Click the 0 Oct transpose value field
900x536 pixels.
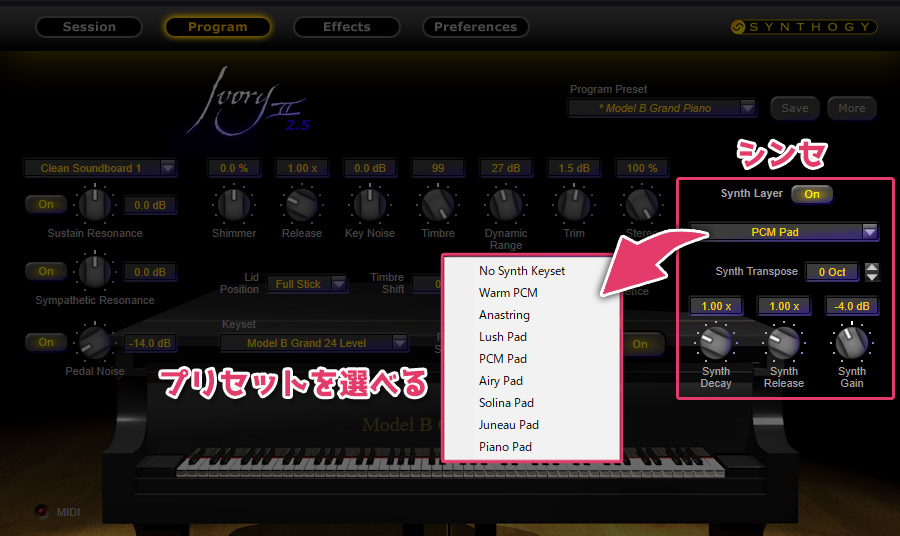point(832,271)
